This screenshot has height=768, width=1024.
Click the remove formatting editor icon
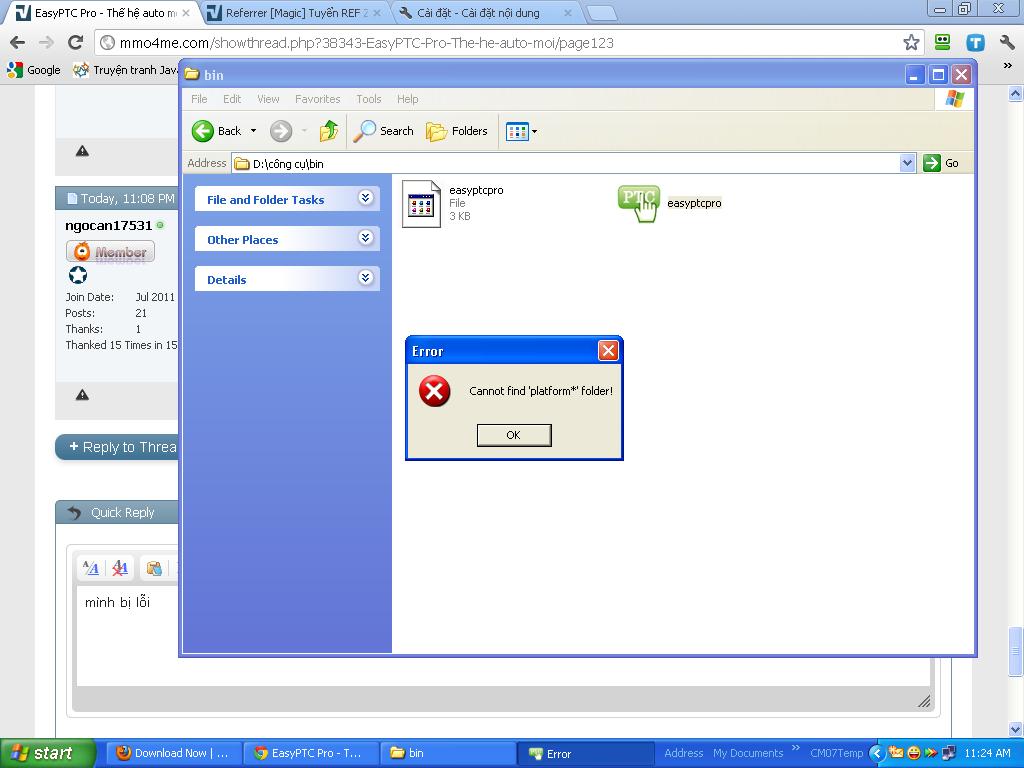pos(120,568)
